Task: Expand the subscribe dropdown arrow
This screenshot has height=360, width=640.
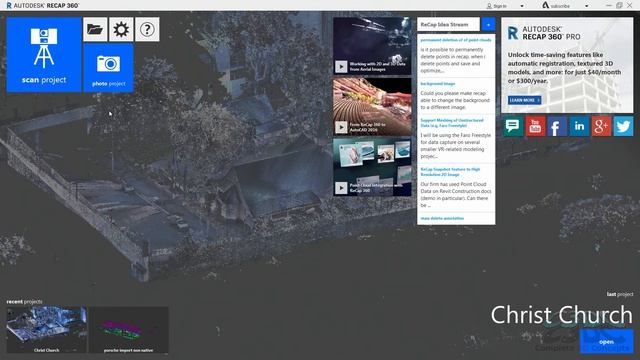Action: [x=587, y=6]
